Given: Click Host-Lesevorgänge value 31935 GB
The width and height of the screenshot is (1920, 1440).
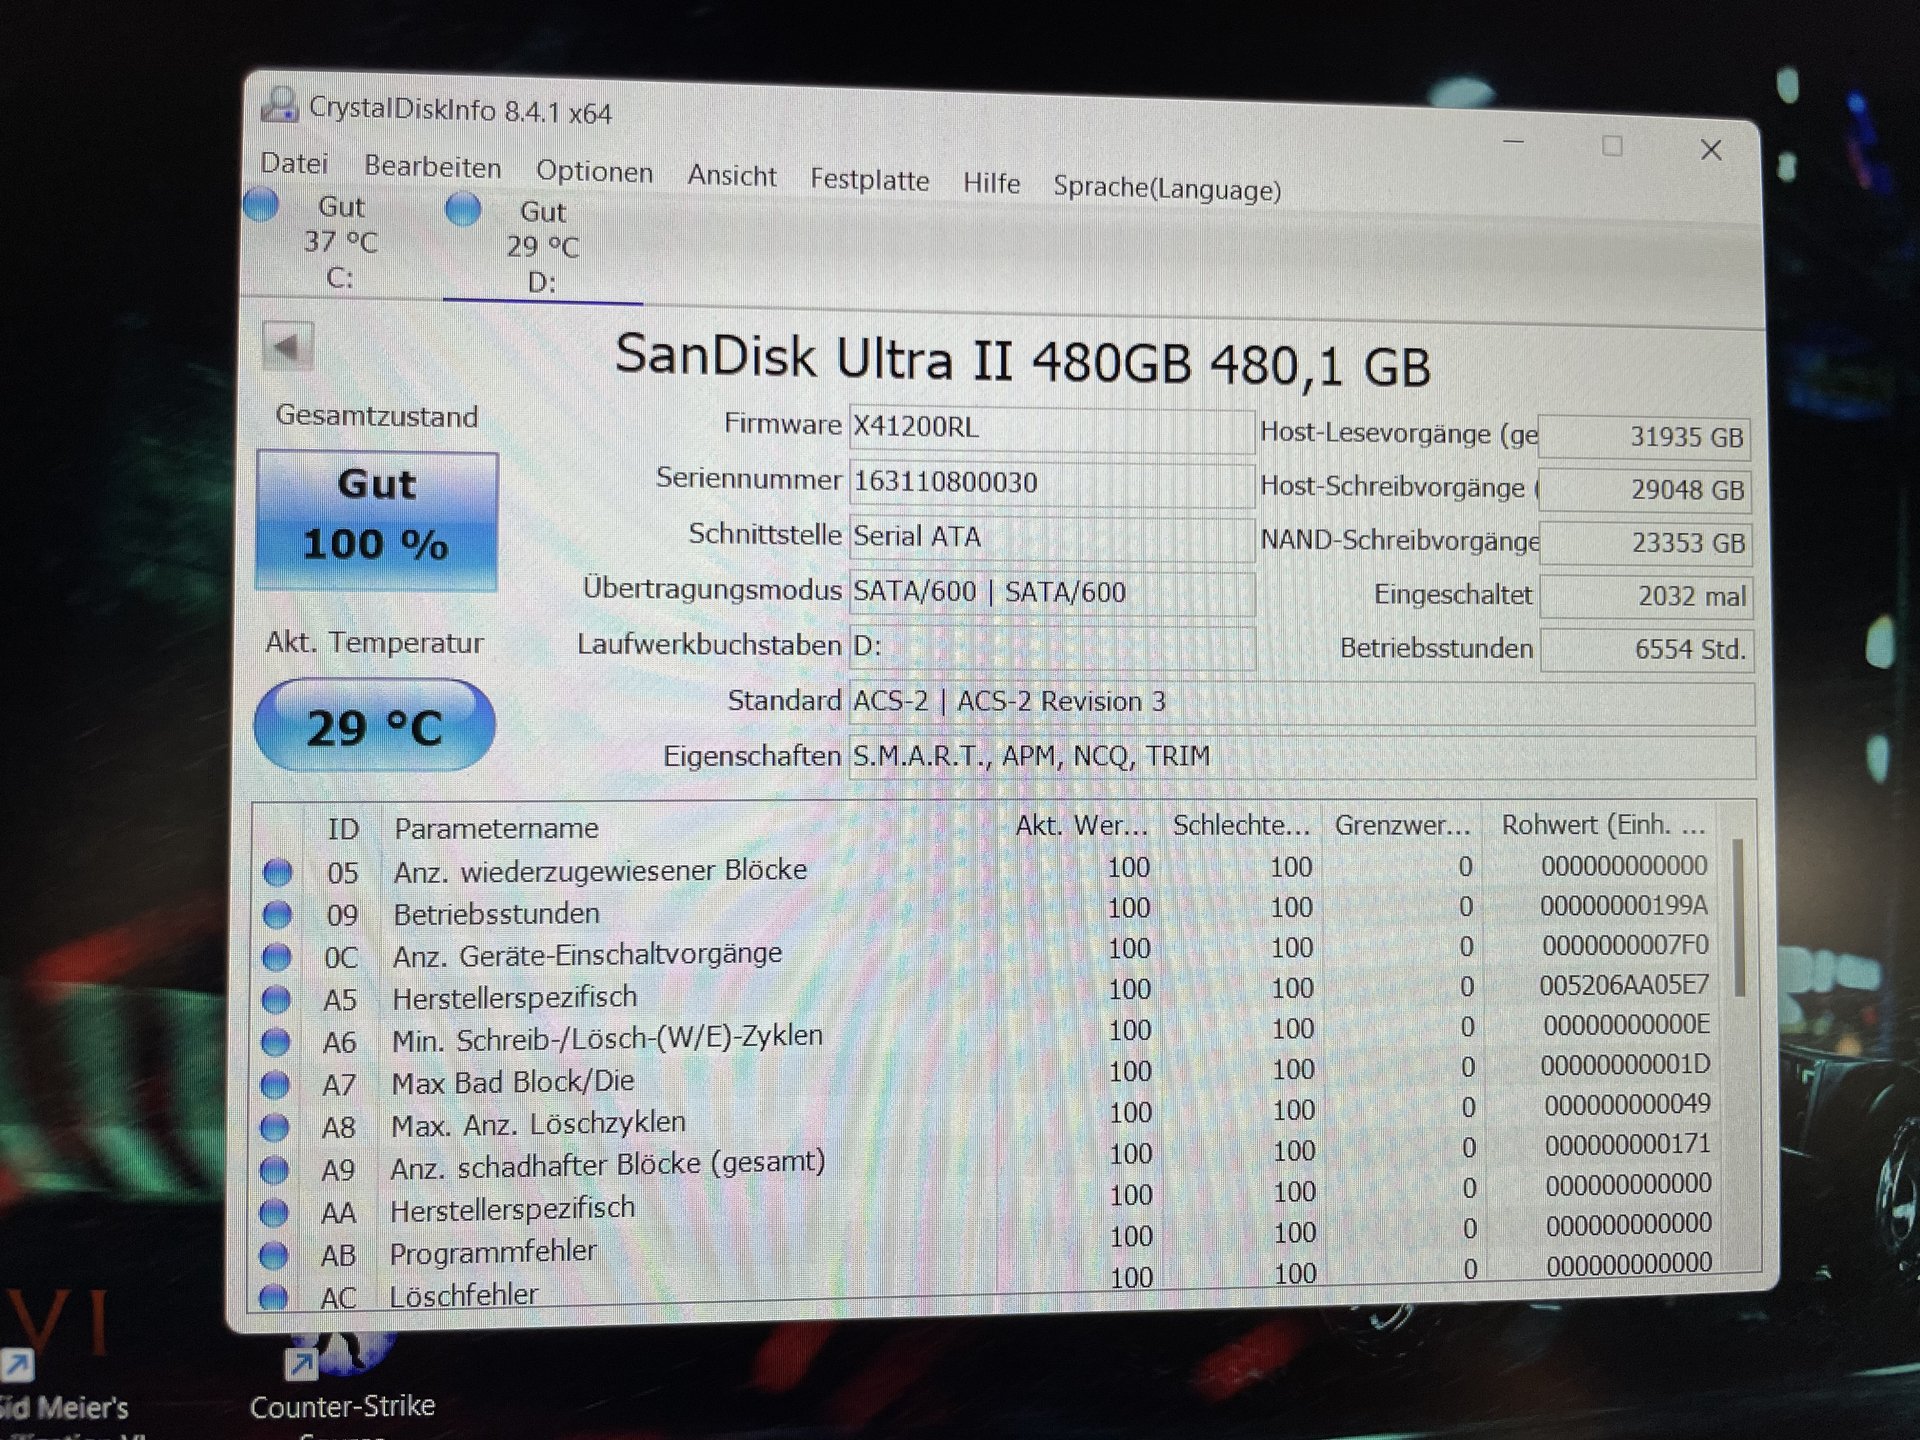Looking at the screenshot, I should point(1644,437).
